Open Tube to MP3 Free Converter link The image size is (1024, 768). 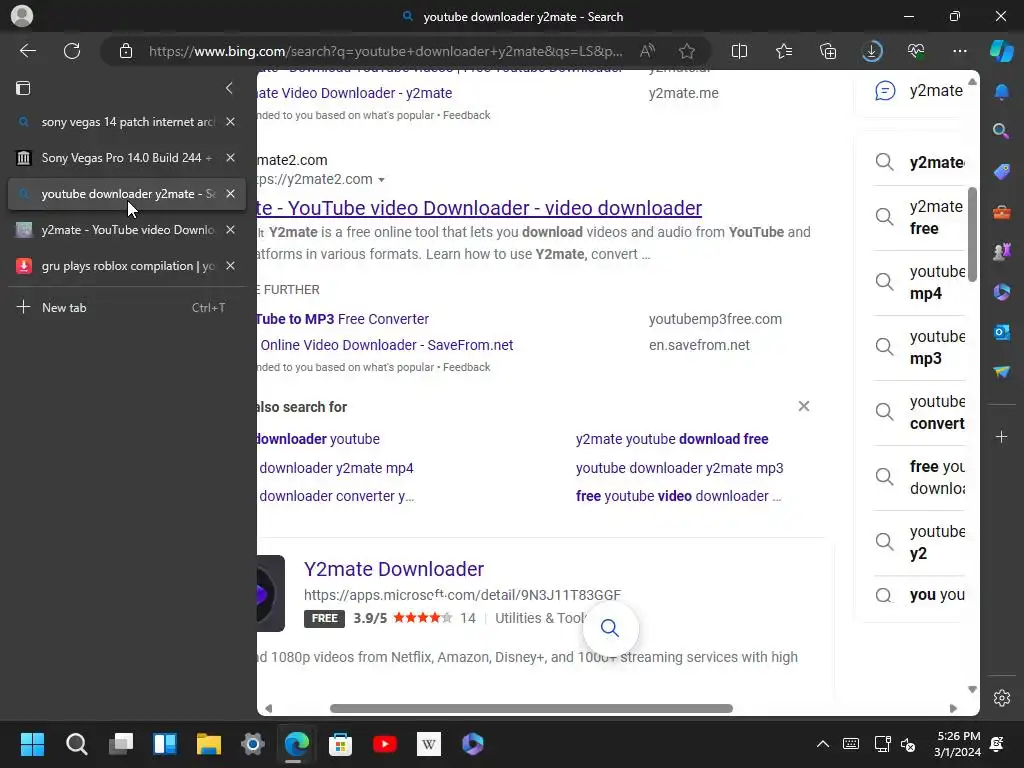point(343,319)
